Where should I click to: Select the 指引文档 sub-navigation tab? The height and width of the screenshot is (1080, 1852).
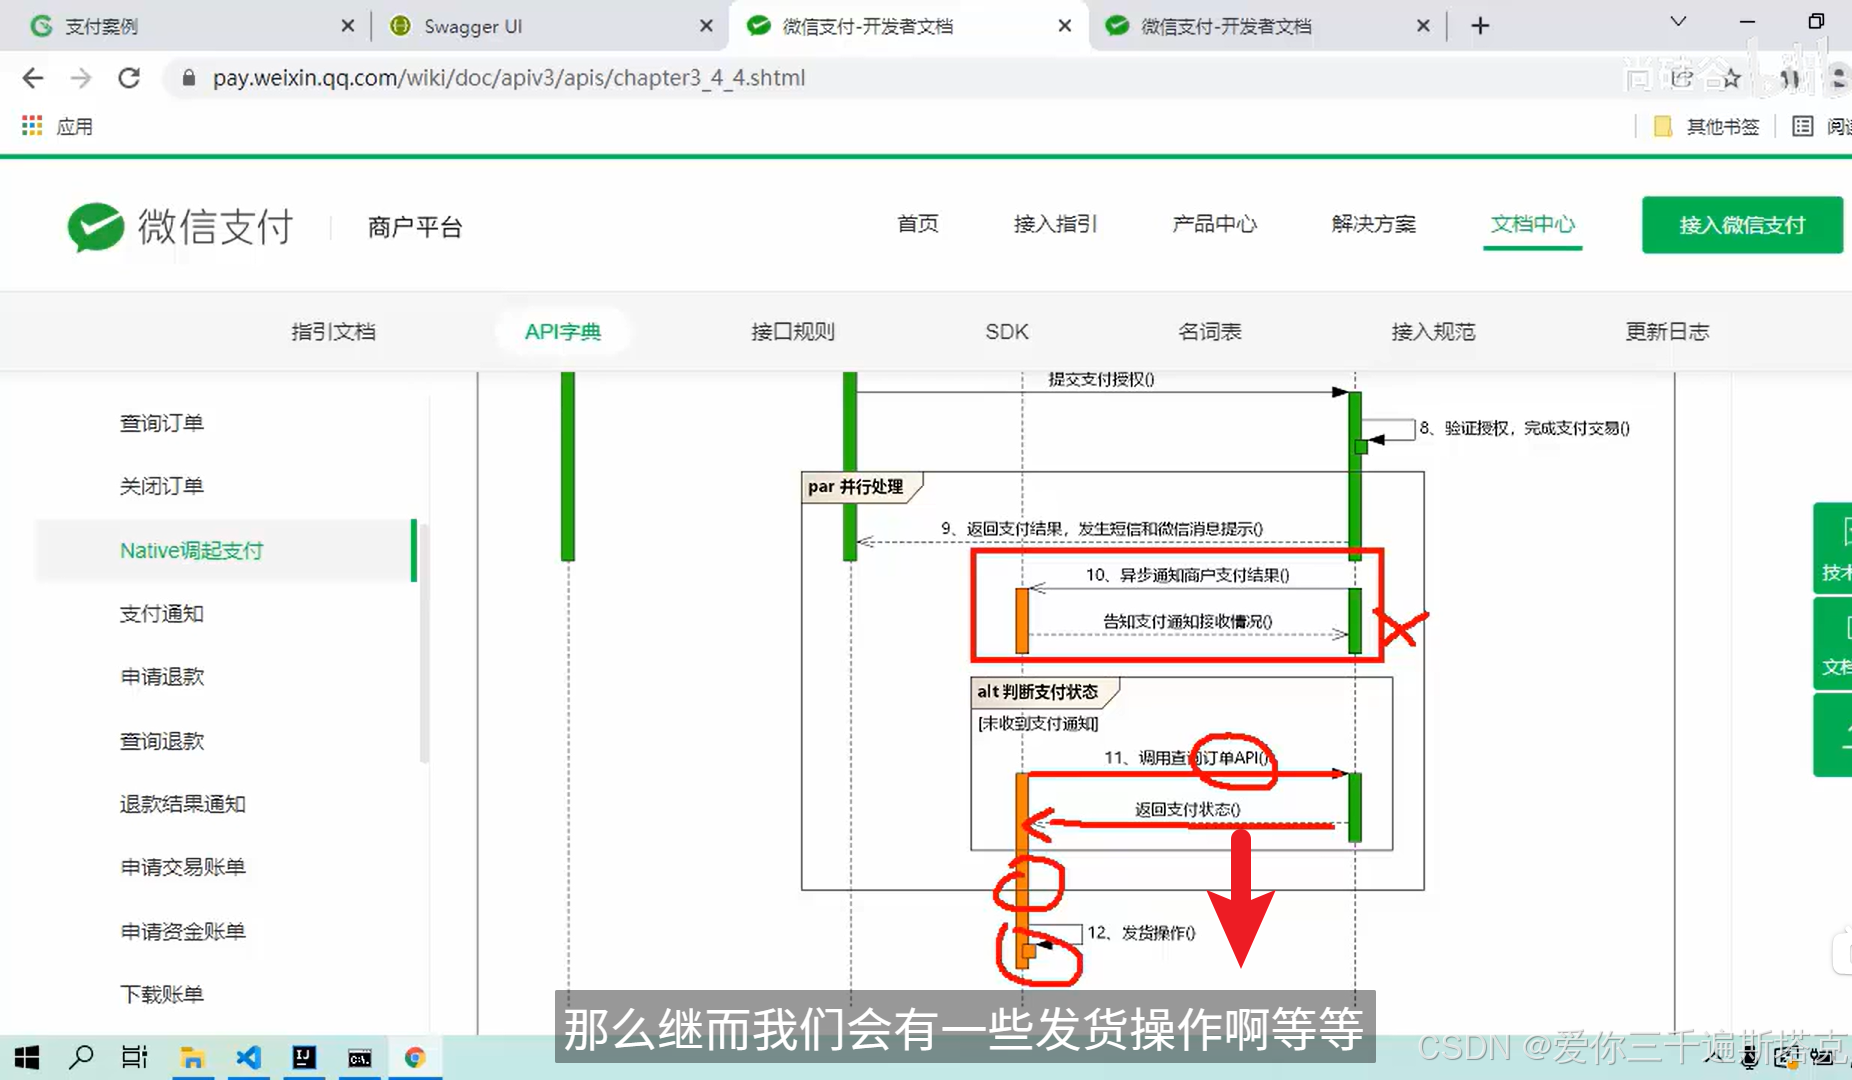333,332
